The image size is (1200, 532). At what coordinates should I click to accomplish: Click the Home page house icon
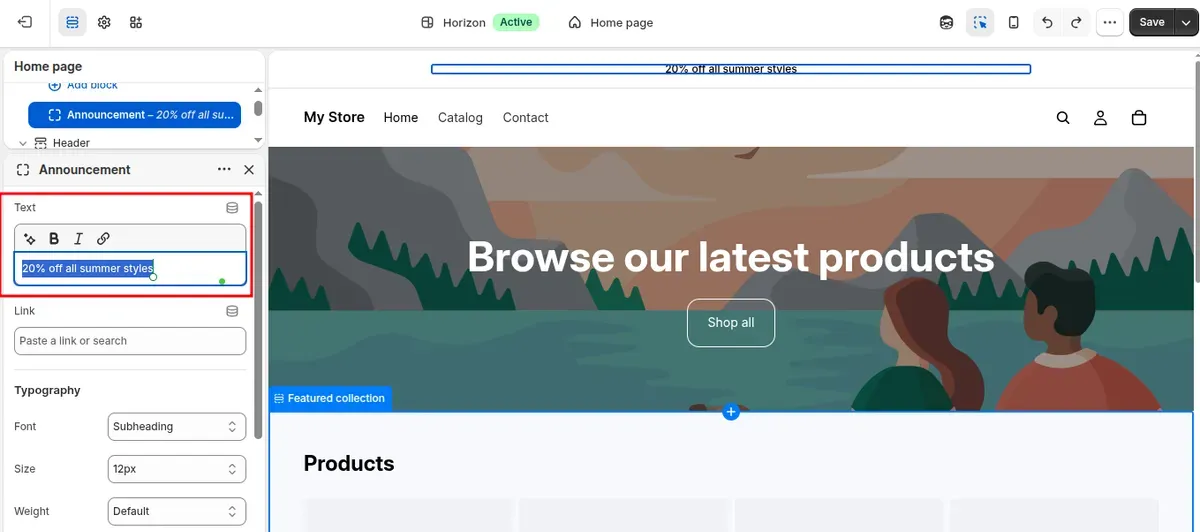(574, 22)
